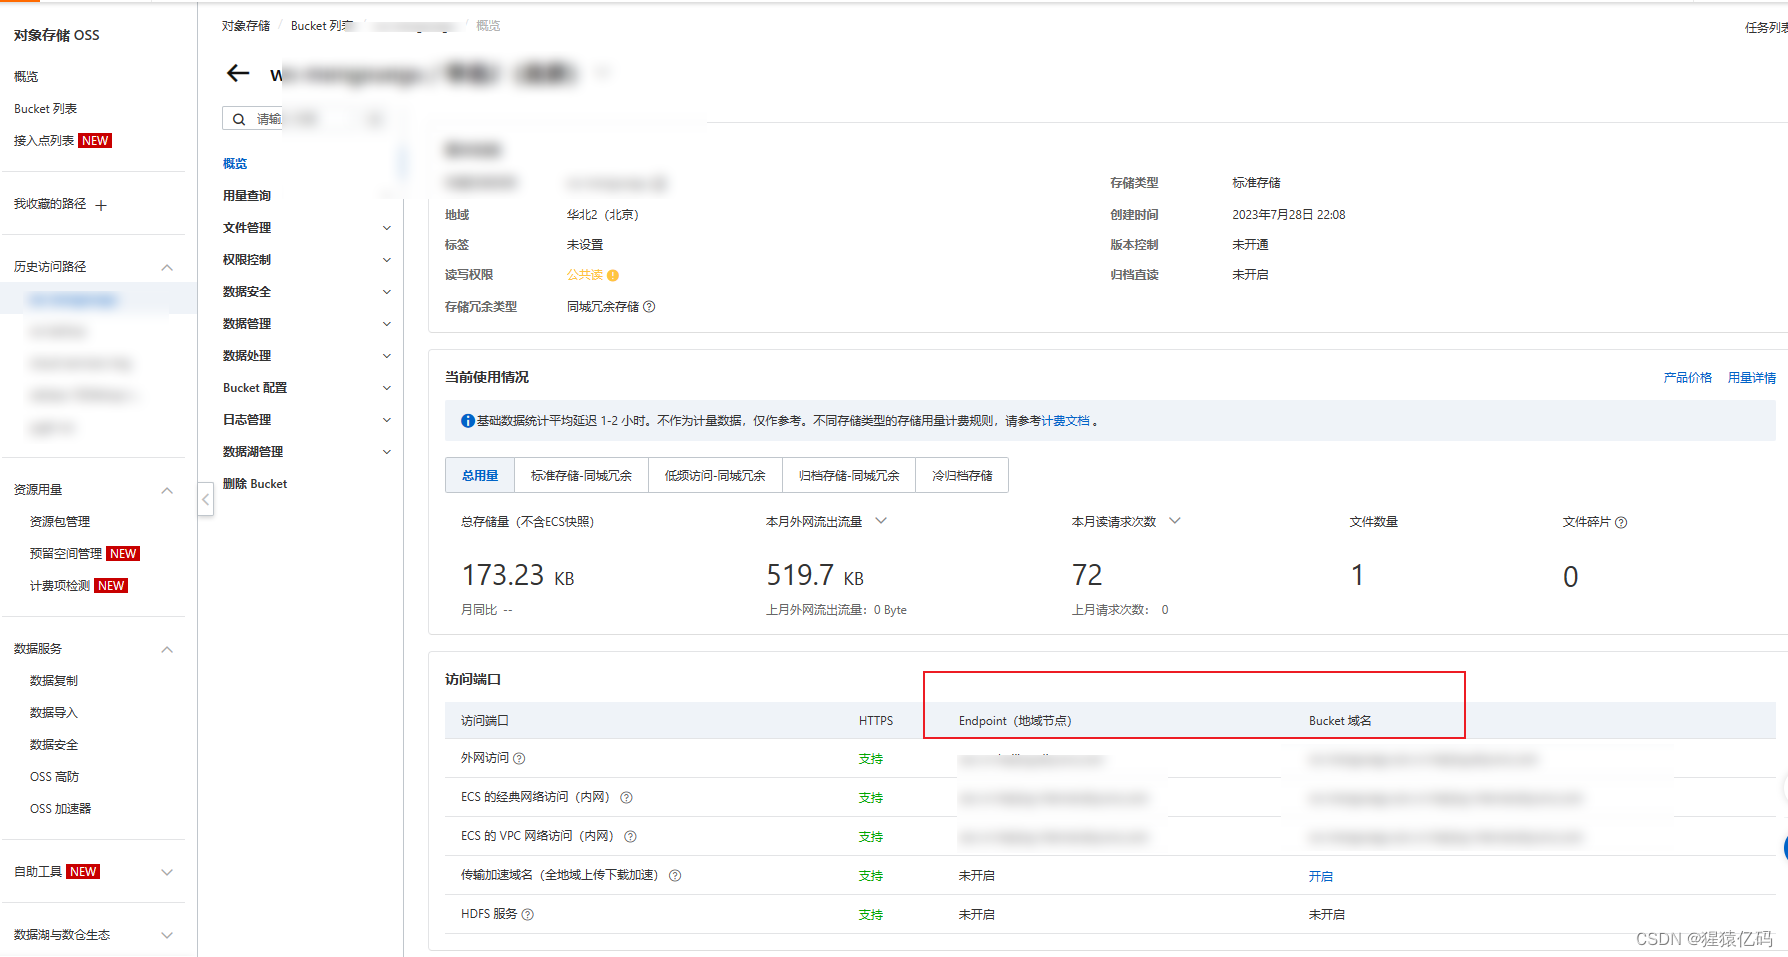Open 计费文档 link in notice
The height and width of the screenshot is (957, 1788).
[1066, 421]
